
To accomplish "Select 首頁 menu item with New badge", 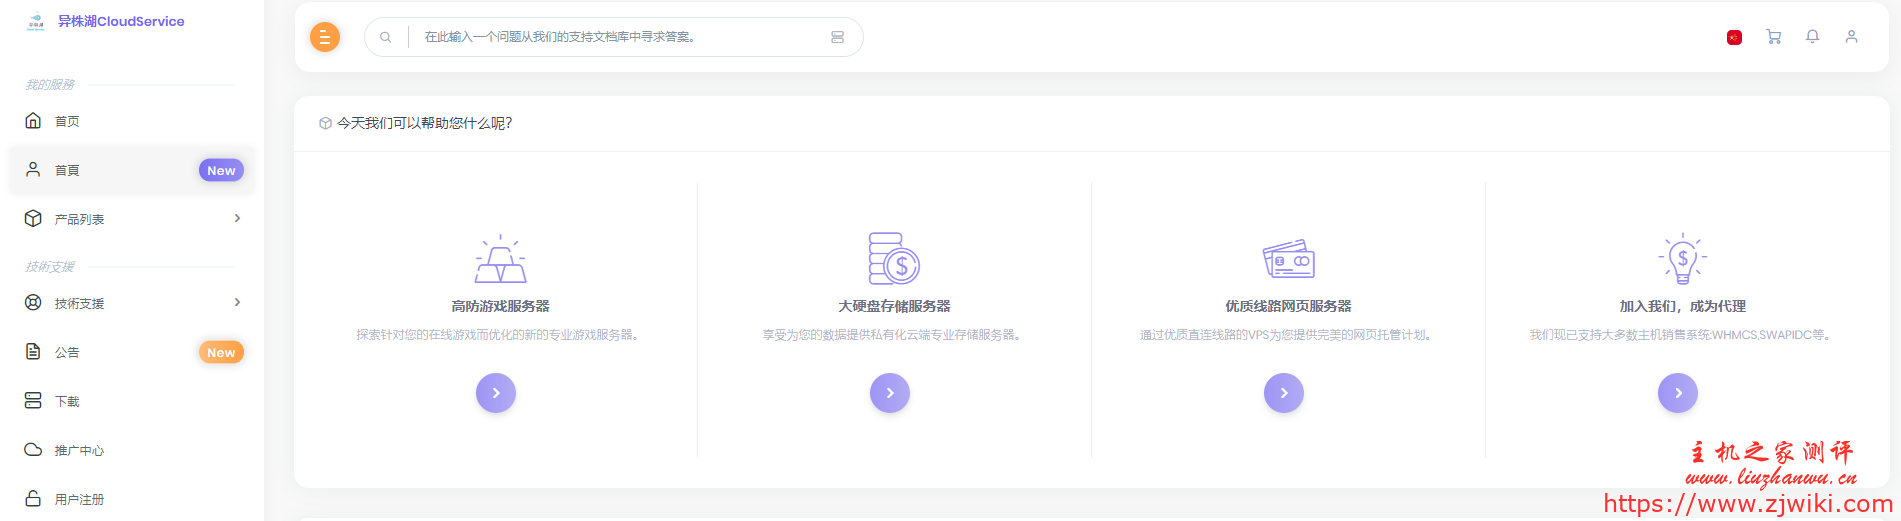I will [x=67, y=170].
